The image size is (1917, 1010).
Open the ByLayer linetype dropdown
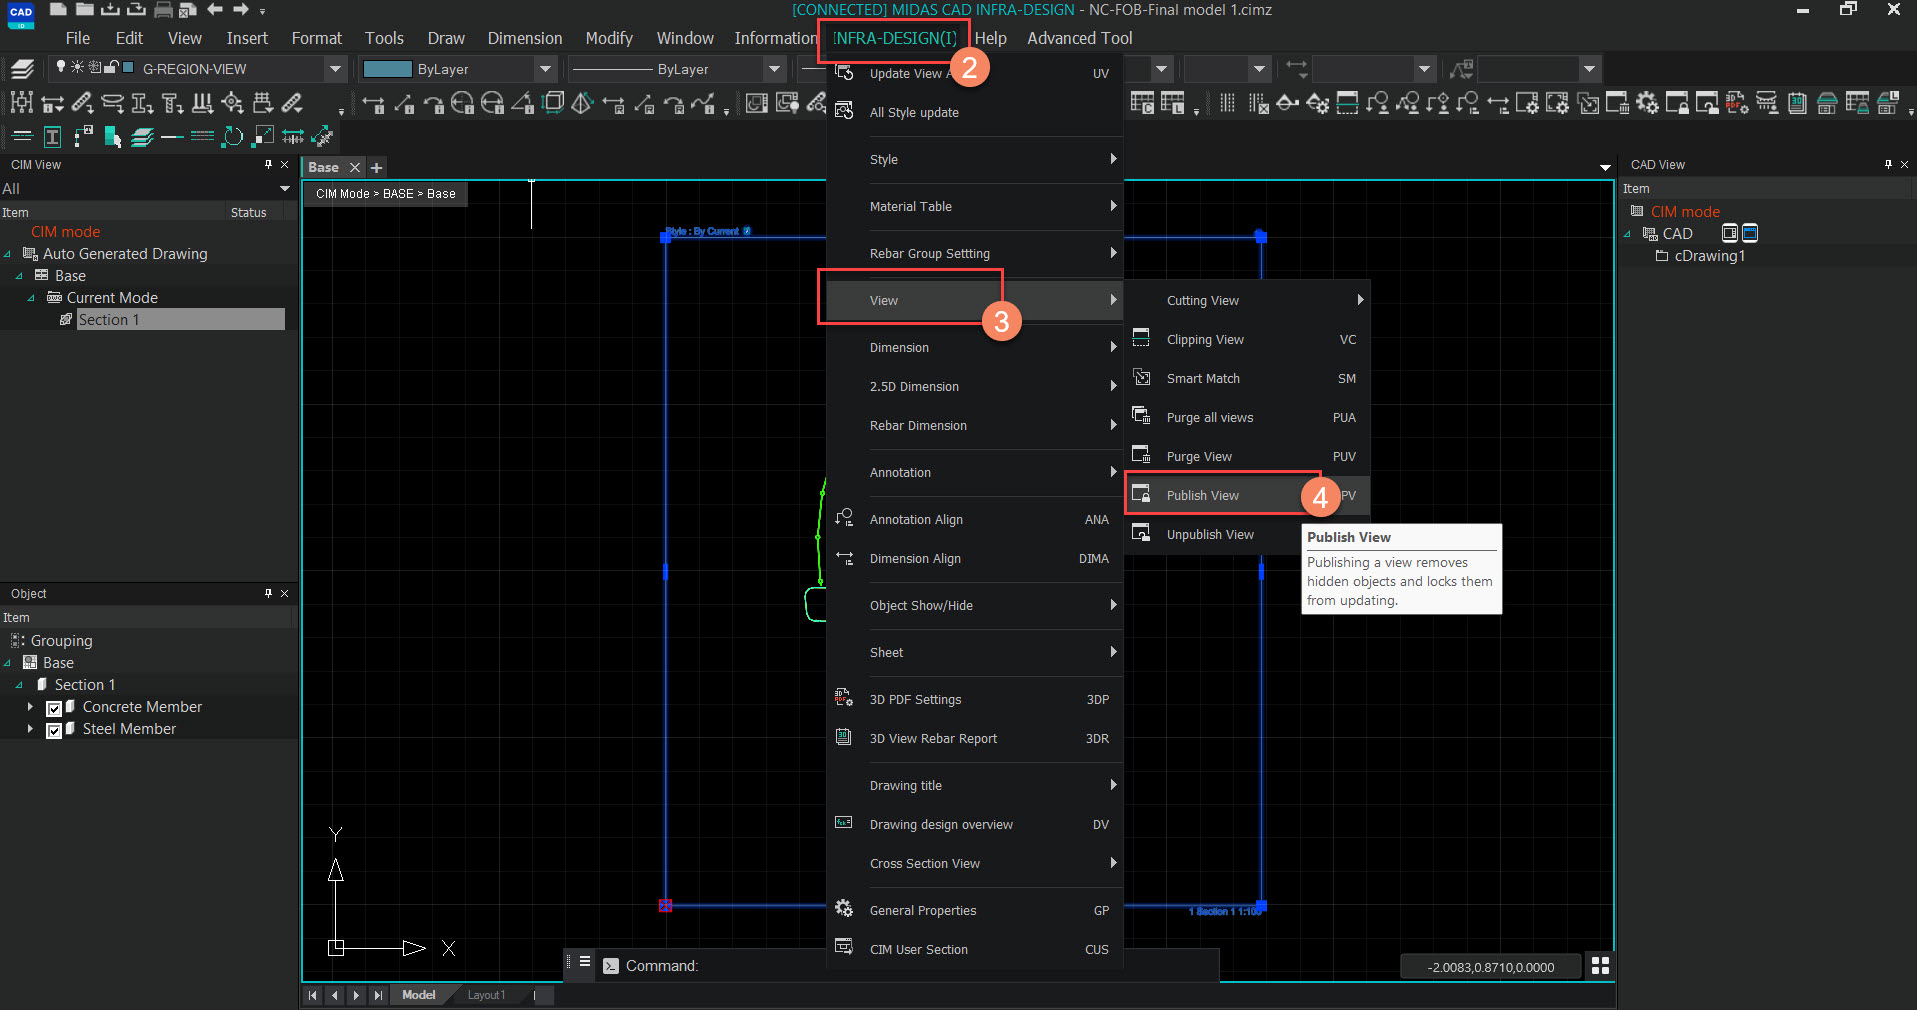click(x=774, y=69)
